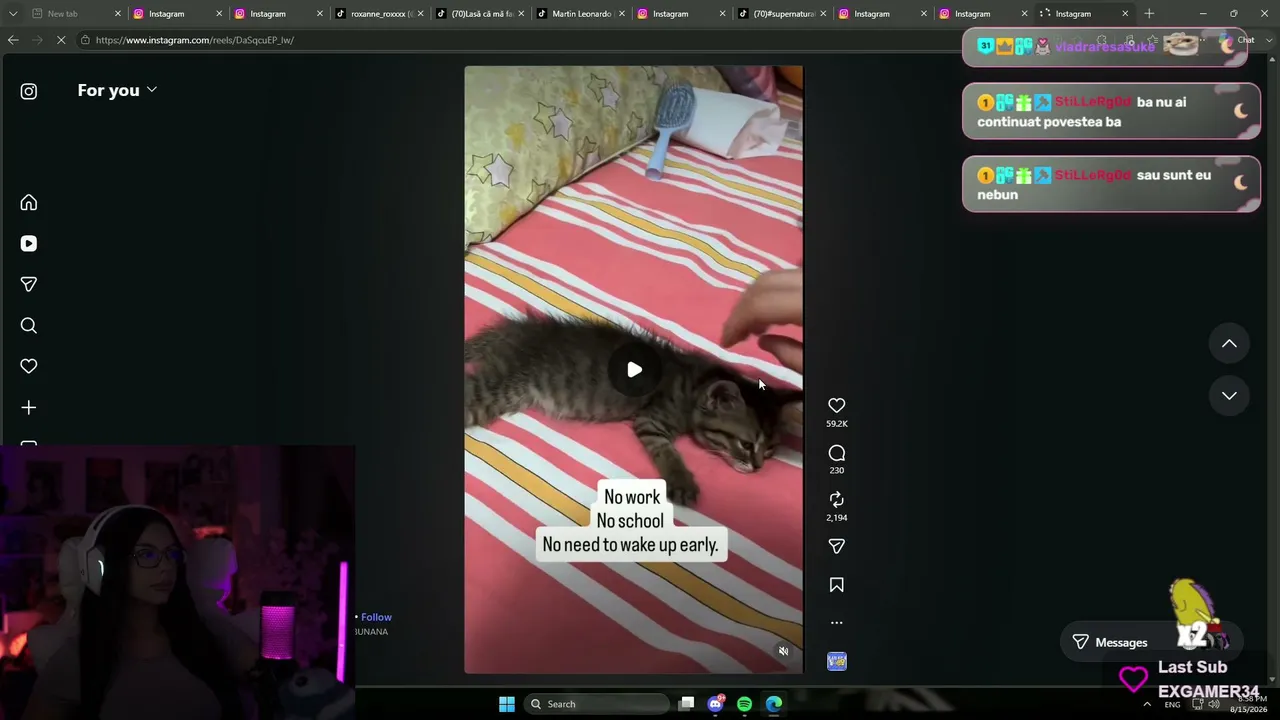Open the Windows Start menu
1280x720 pixels.
(507, 704)
